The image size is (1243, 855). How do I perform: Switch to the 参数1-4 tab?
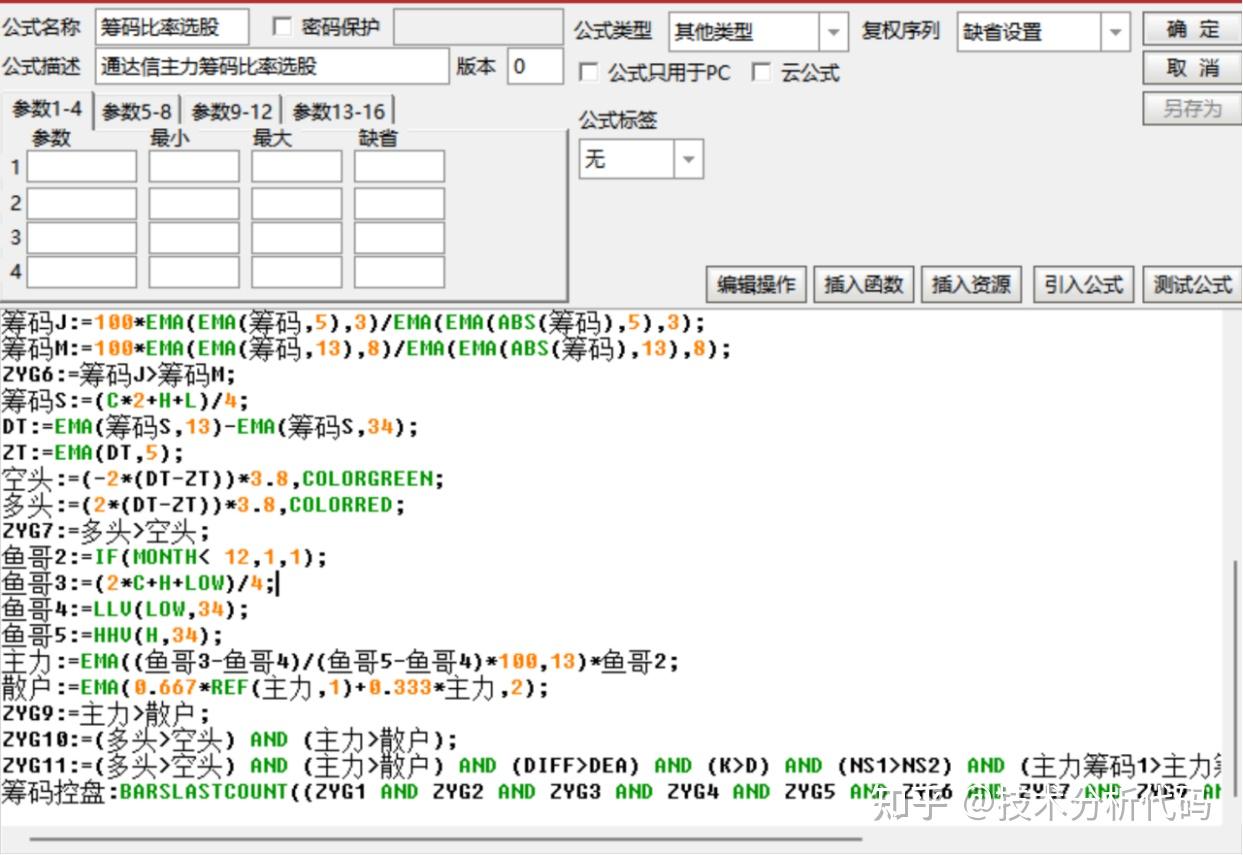click(47, 110)
